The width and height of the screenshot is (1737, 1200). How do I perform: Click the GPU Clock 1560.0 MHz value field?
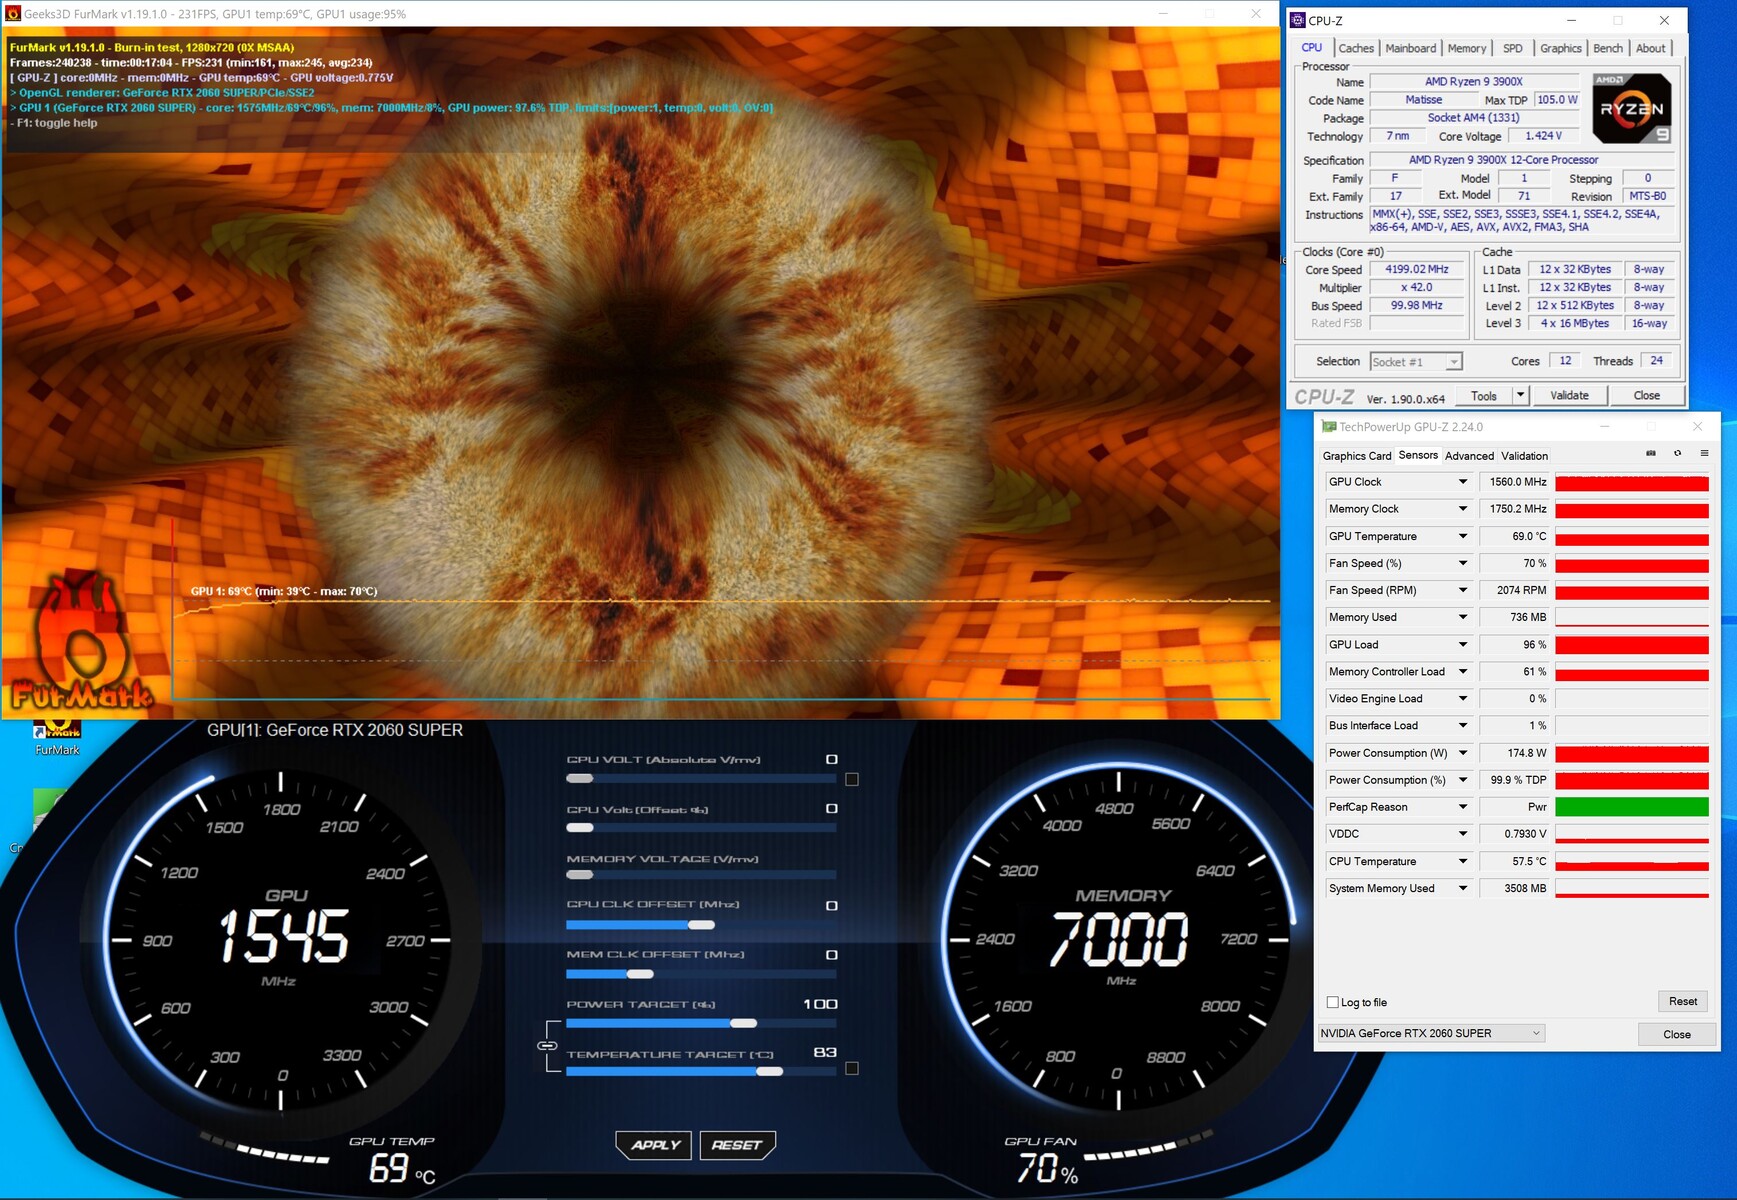point(1514,482)
